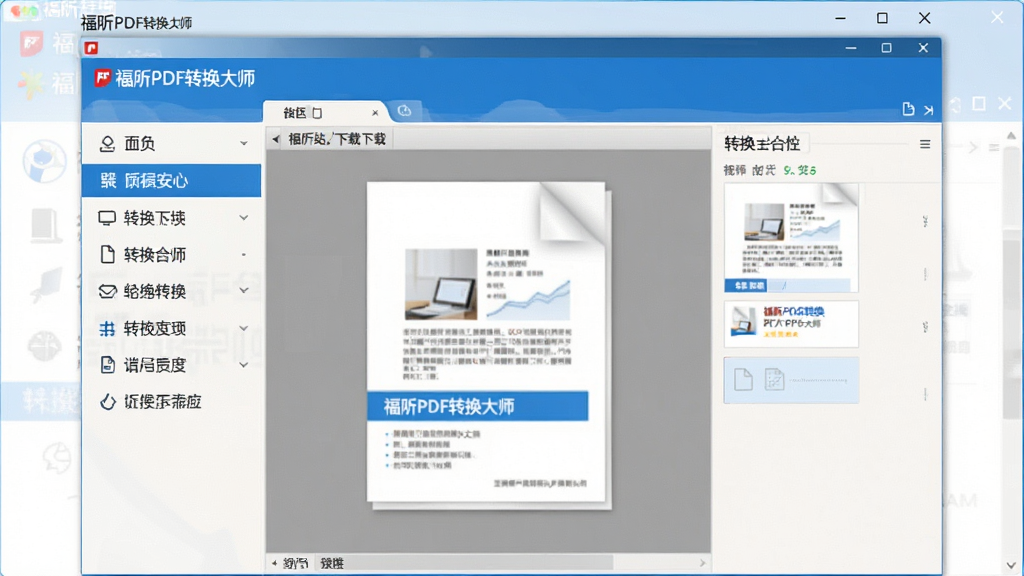The width and height of the screenshot is (1024, 576).
Task: Click the flame icon at sidebar bottom
Action: (108, 402)
